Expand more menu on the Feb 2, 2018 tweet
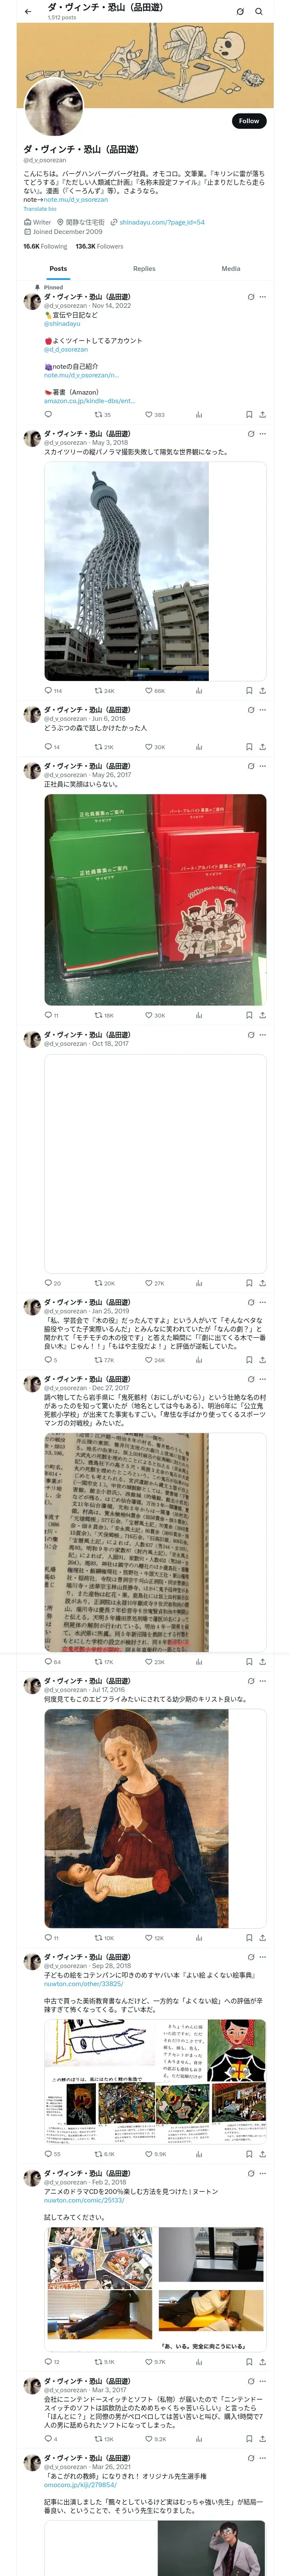Screen dimensions: 290x2576 click(263, 2173)
